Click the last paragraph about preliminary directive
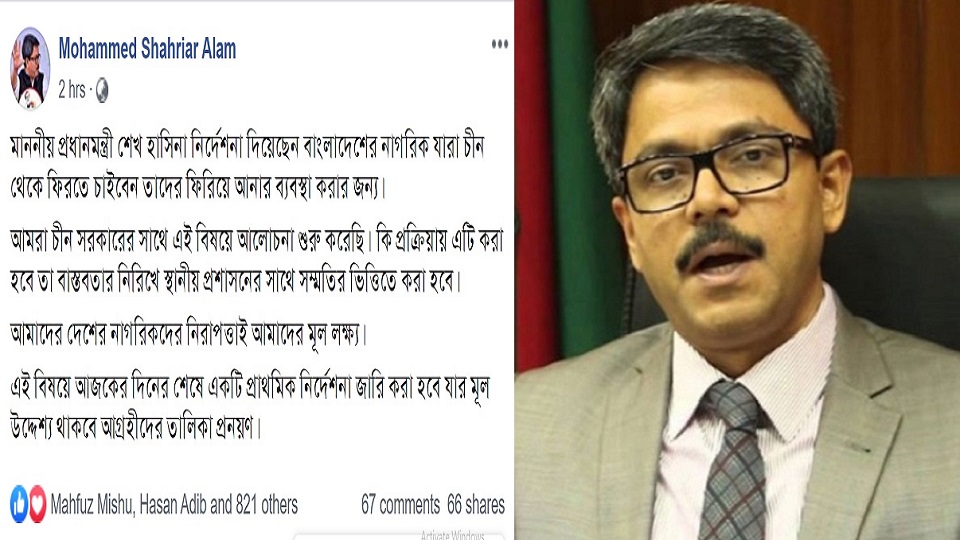The width and height of the screenshot is (960, 540). pyautogui.click(x=250, y=407)
